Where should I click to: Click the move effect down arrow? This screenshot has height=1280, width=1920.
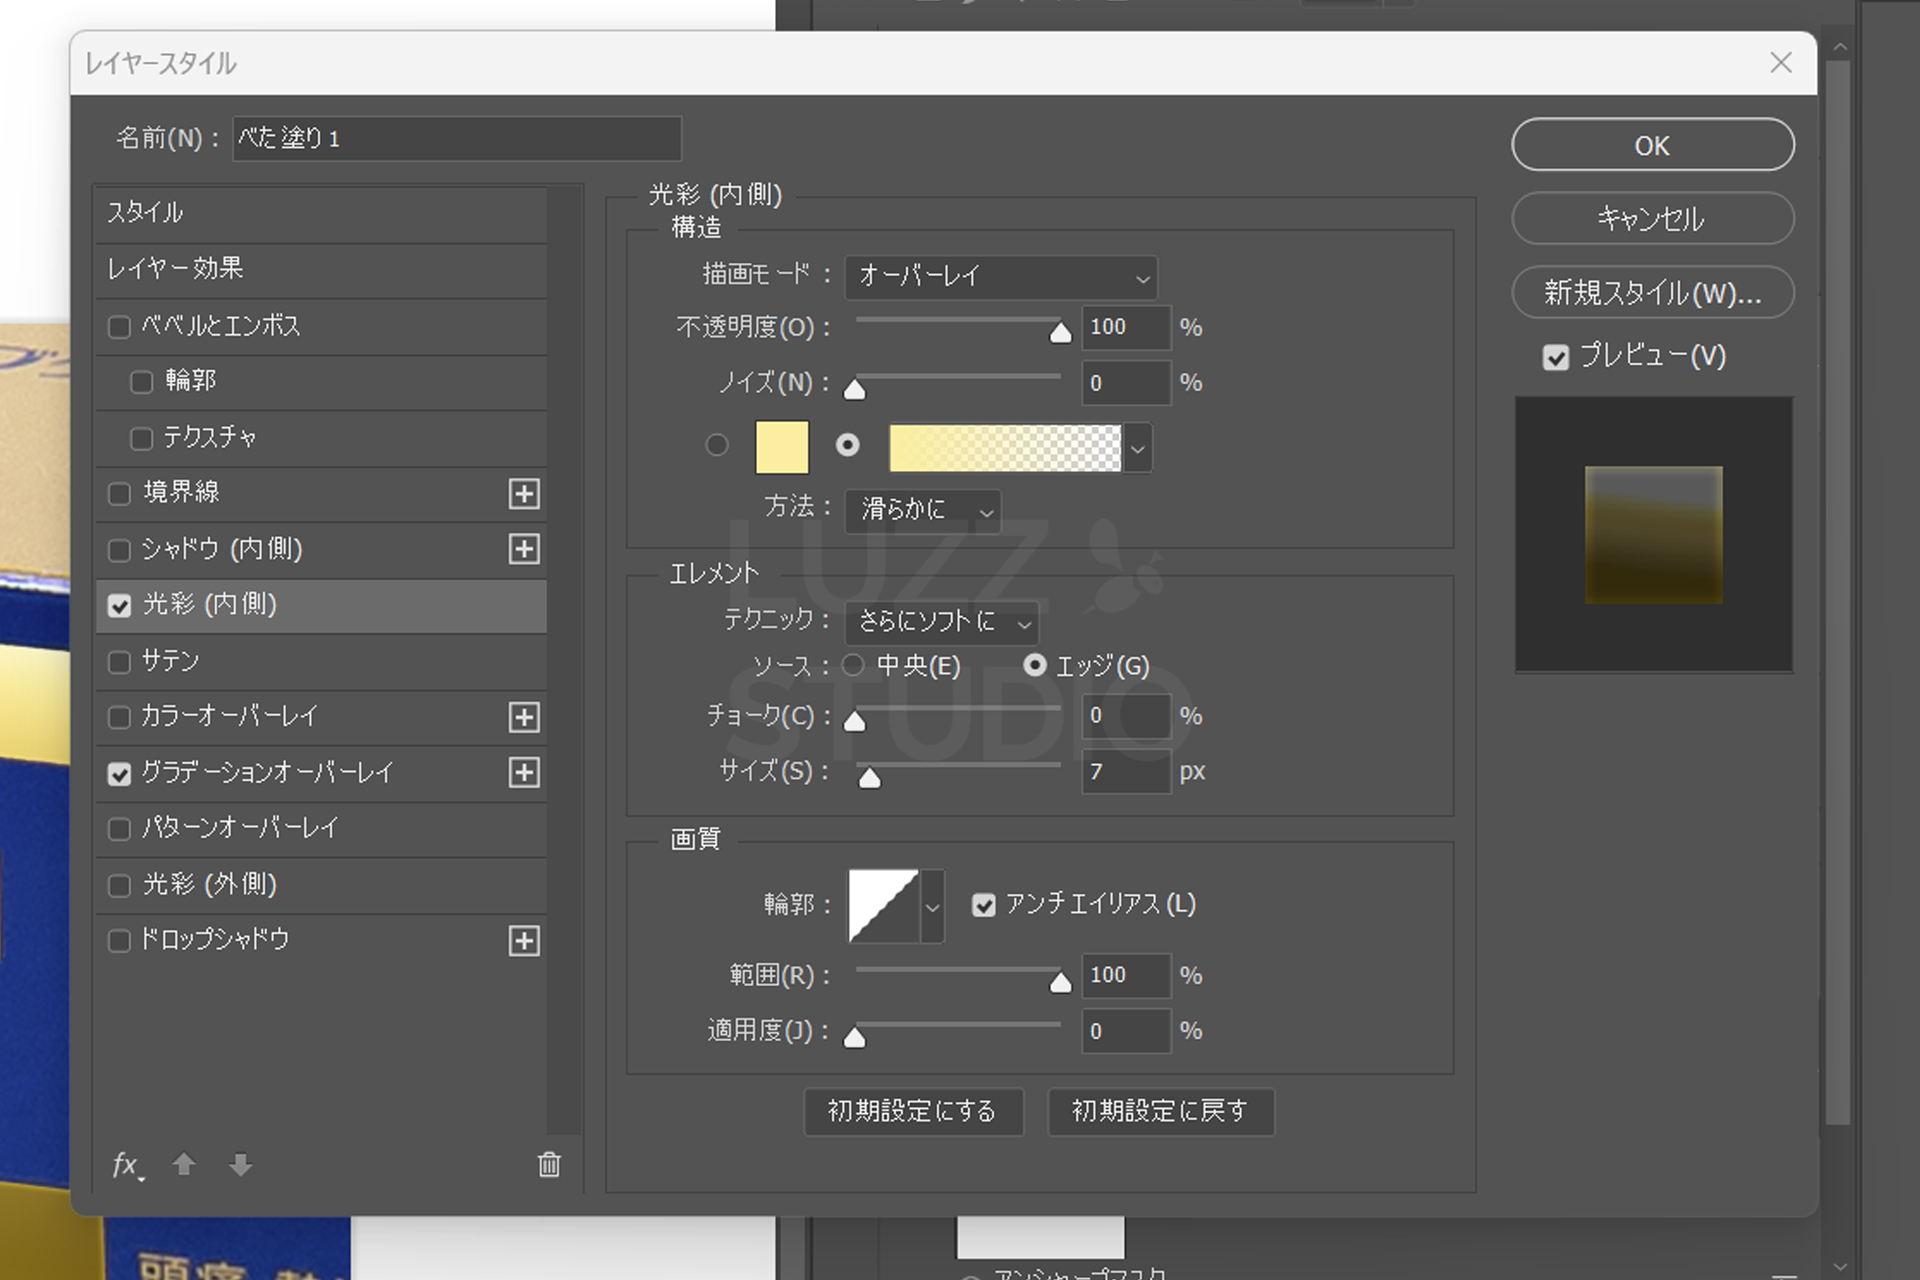point(240,1164)
